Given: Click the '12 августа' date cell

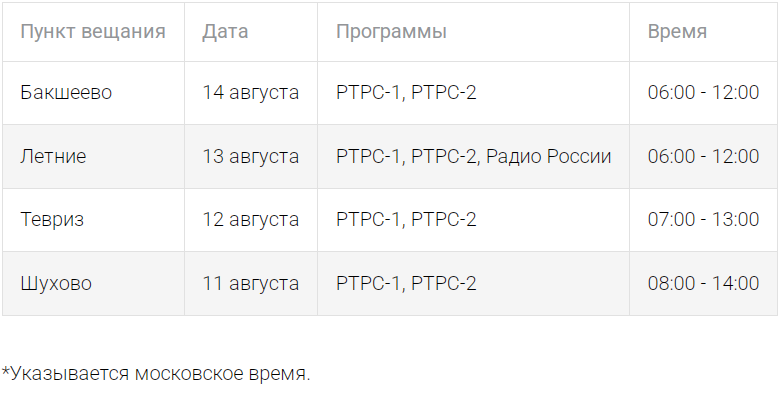Looking at the screenshot, I should click(251, 219).
